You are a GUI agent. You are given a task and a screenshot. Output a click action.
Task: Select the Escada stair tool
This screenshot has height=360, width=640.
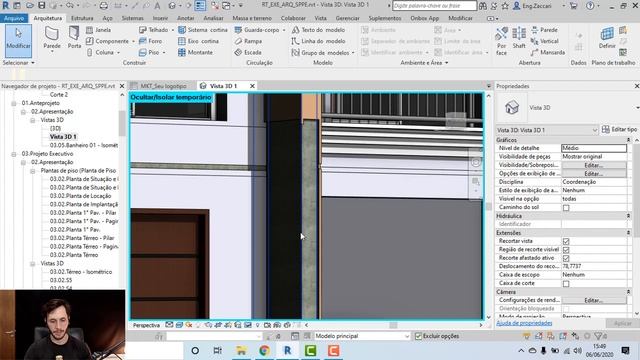248,53
